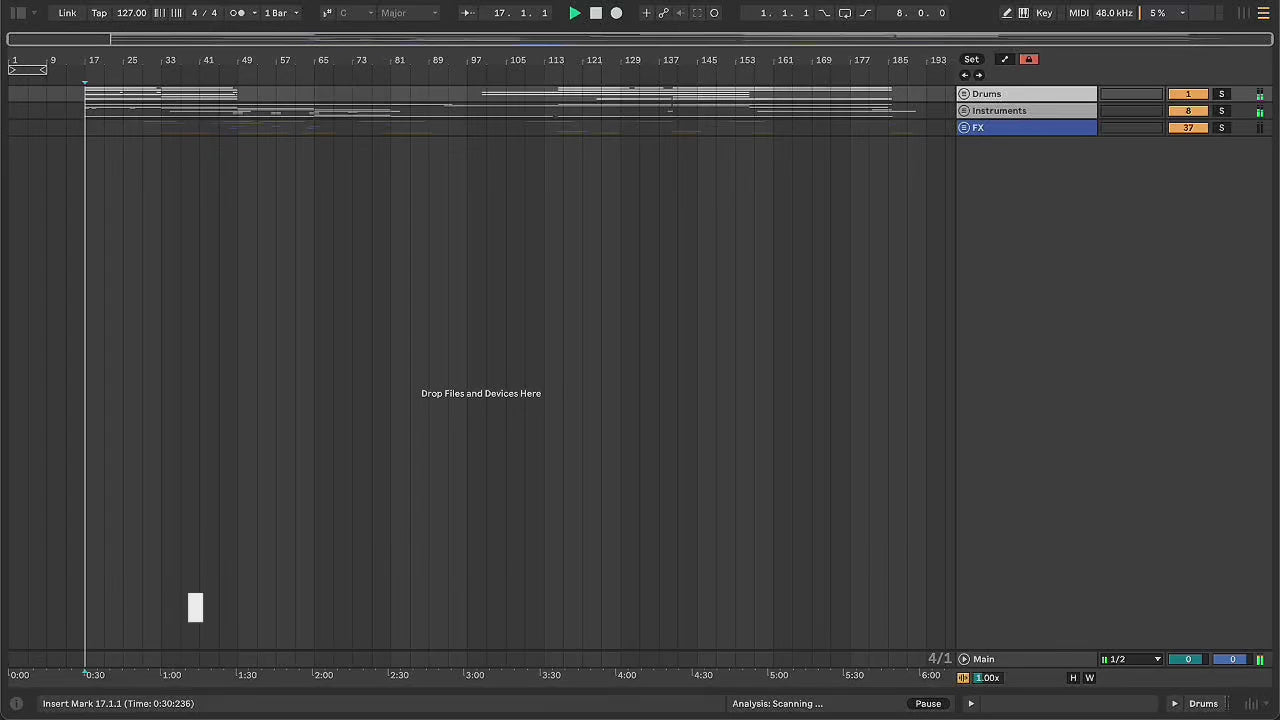Toggle the browser show/hide icon
The height and width of the screenshot is (720, 1280).
tap(18, 13)
